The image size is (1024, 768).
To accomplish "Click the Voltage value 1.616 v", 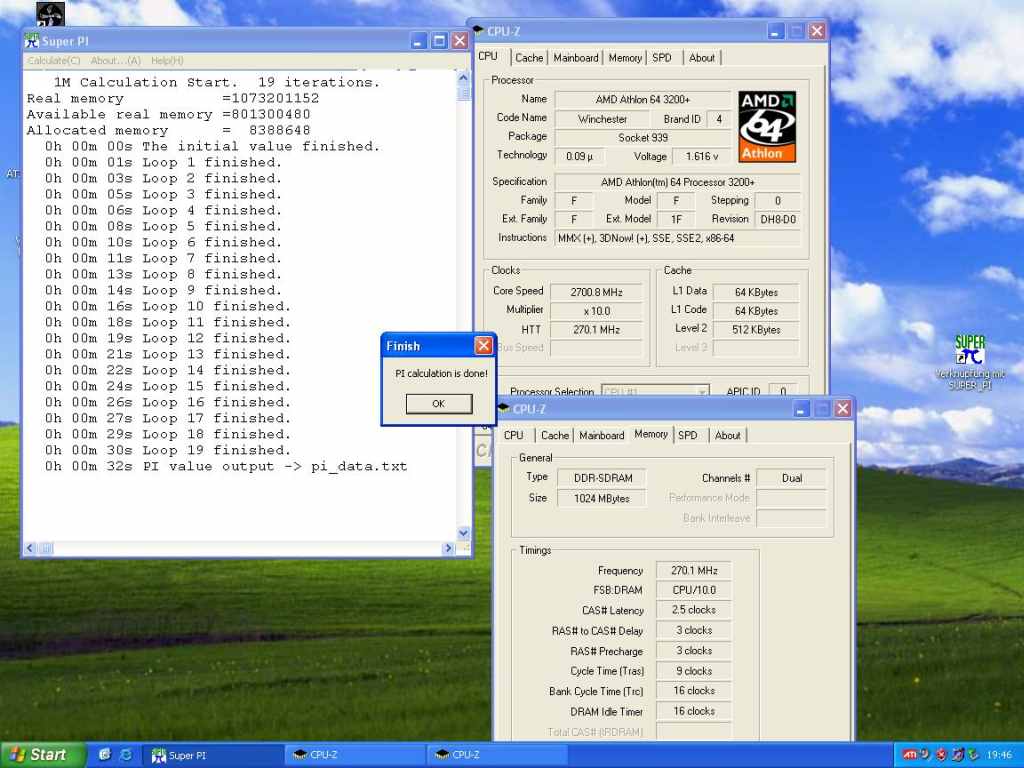I will (x=701, y=157).
